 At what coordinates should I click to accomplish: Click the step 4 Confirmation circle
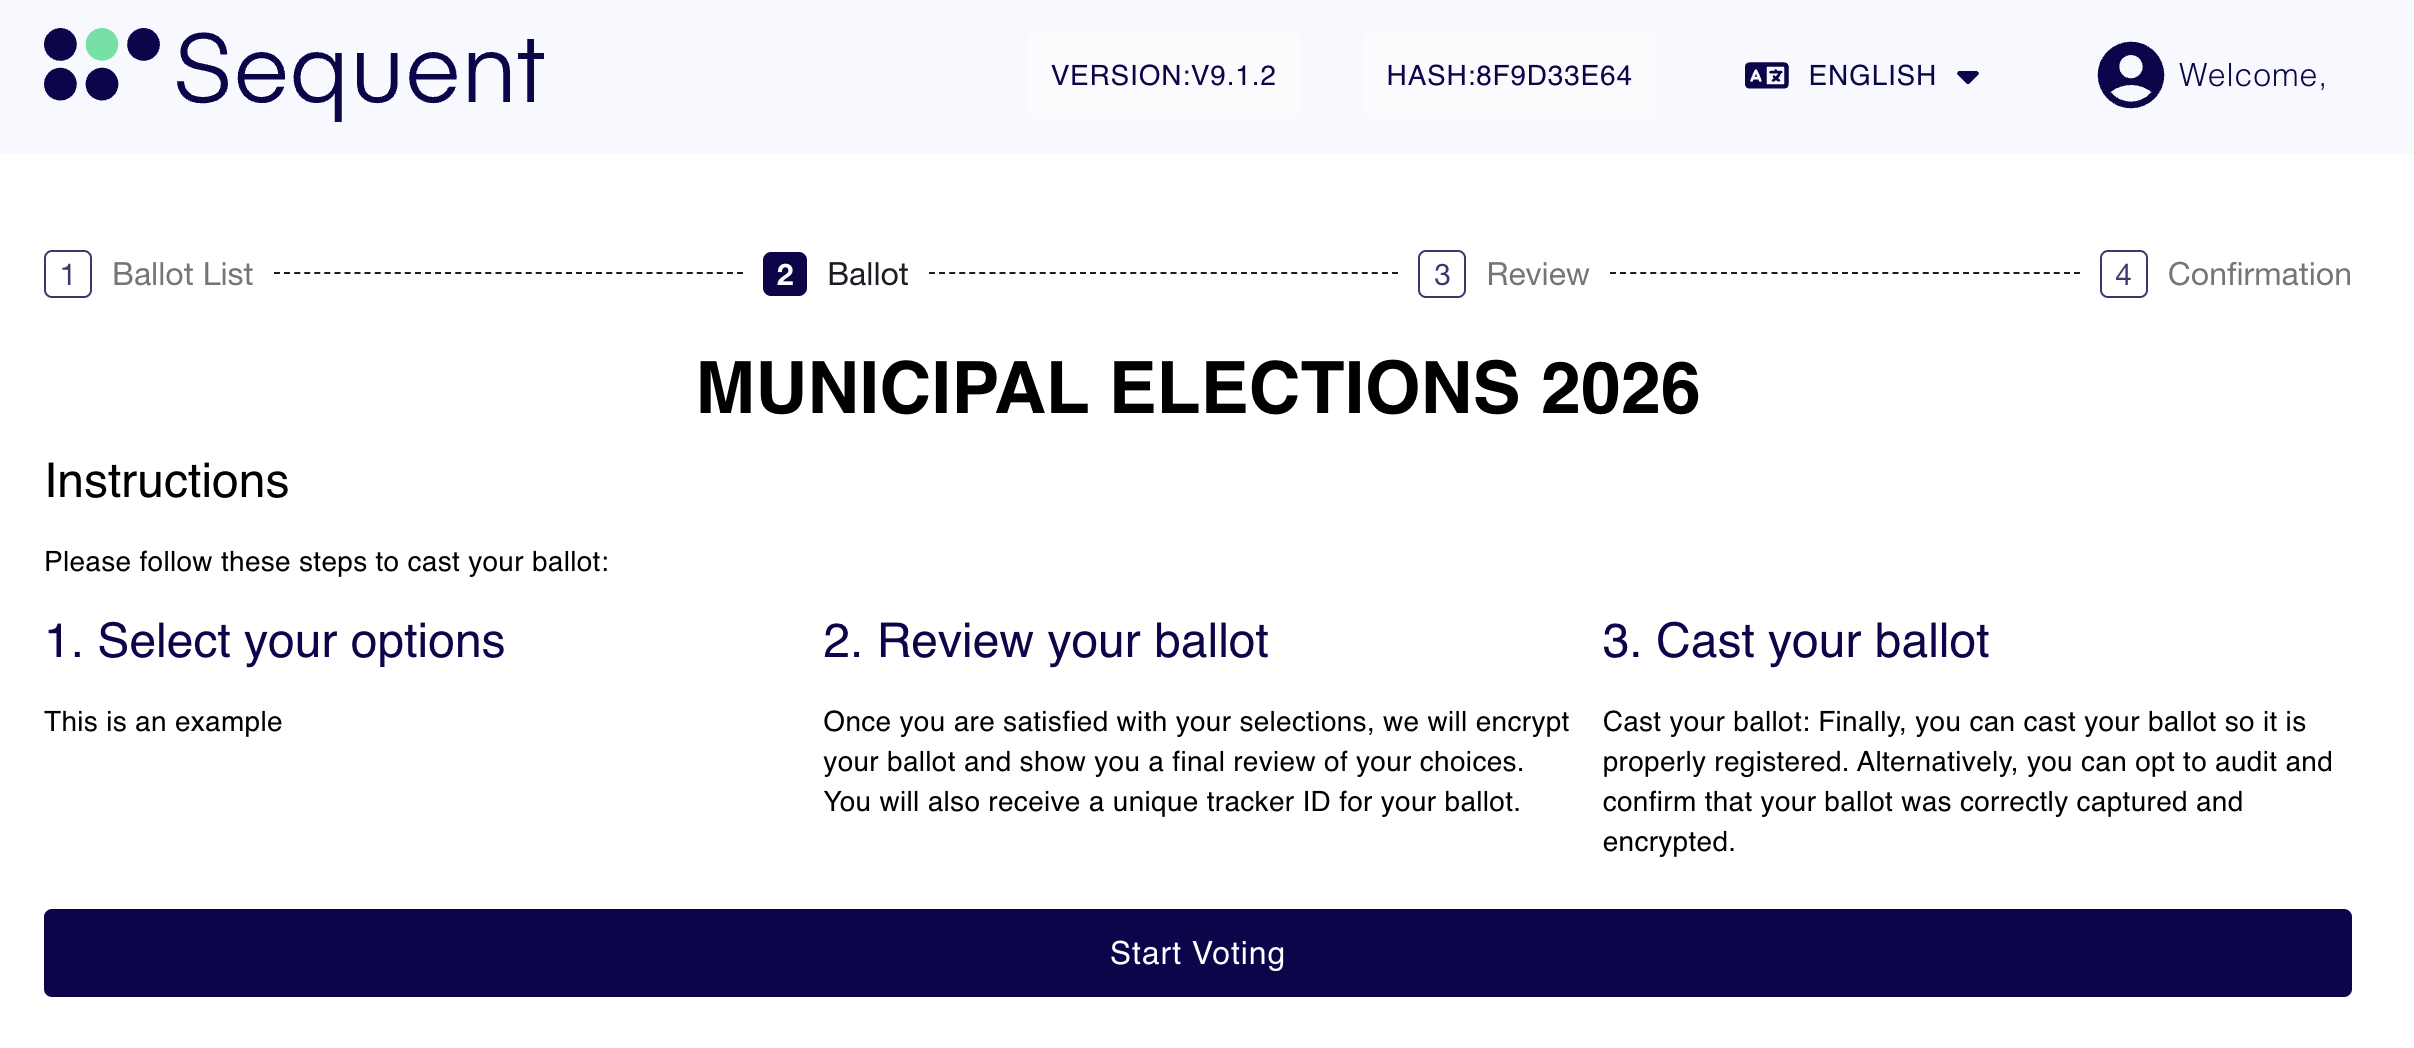click(x=2123, y=273)
